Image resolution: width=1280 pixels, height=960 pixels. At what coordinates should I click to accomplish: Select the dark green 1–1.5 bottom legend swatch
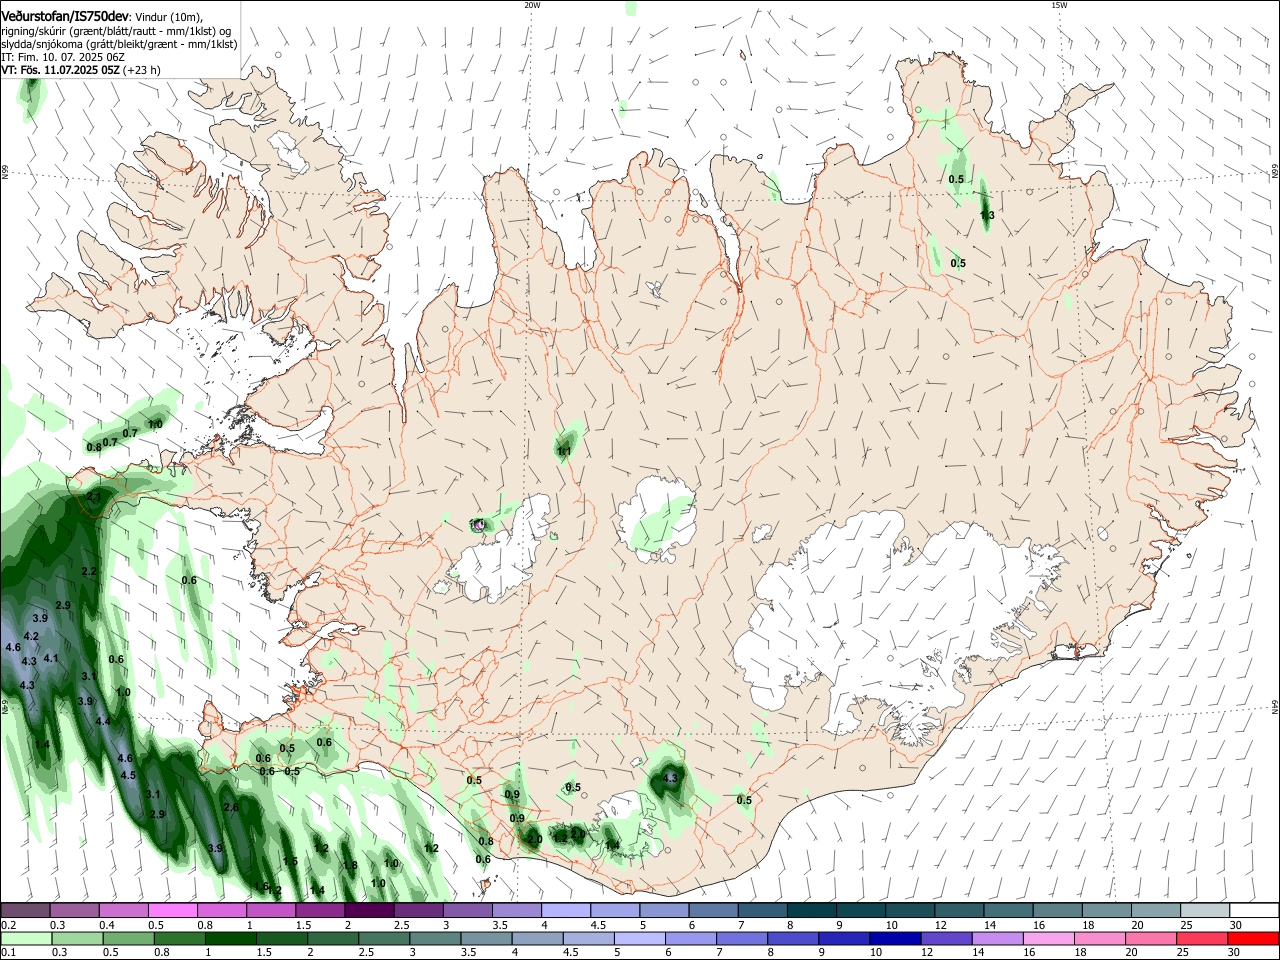[230, 938]
